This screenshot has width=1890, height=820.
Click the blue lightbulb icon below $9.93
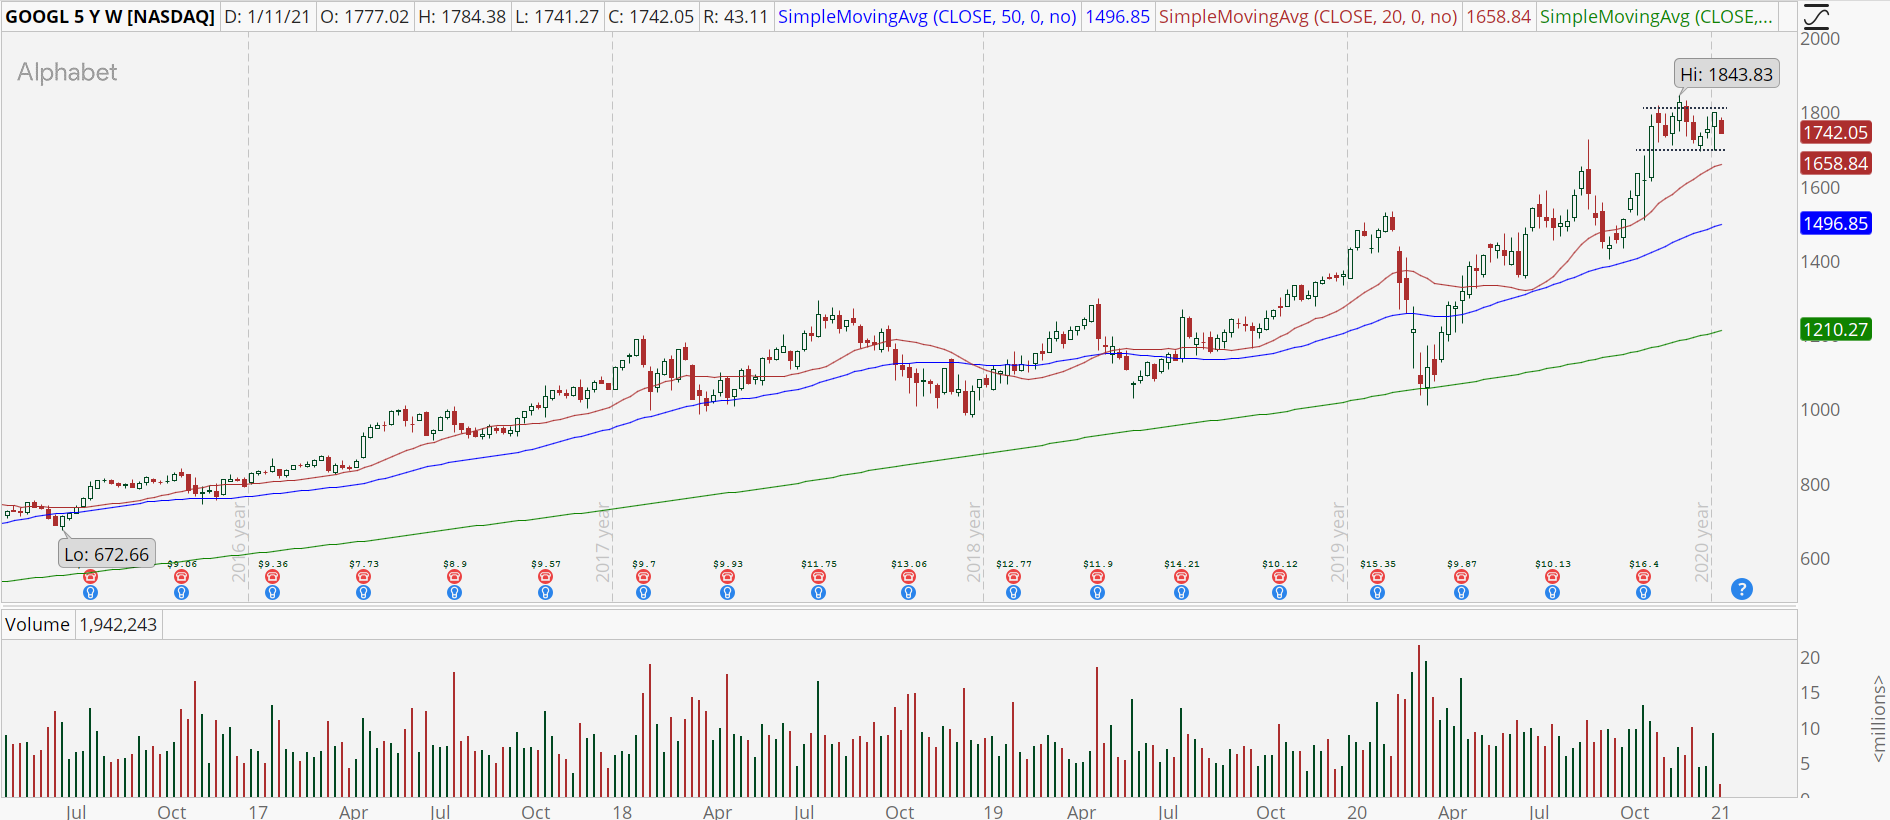pyautogui.click(x=727, y=592)
